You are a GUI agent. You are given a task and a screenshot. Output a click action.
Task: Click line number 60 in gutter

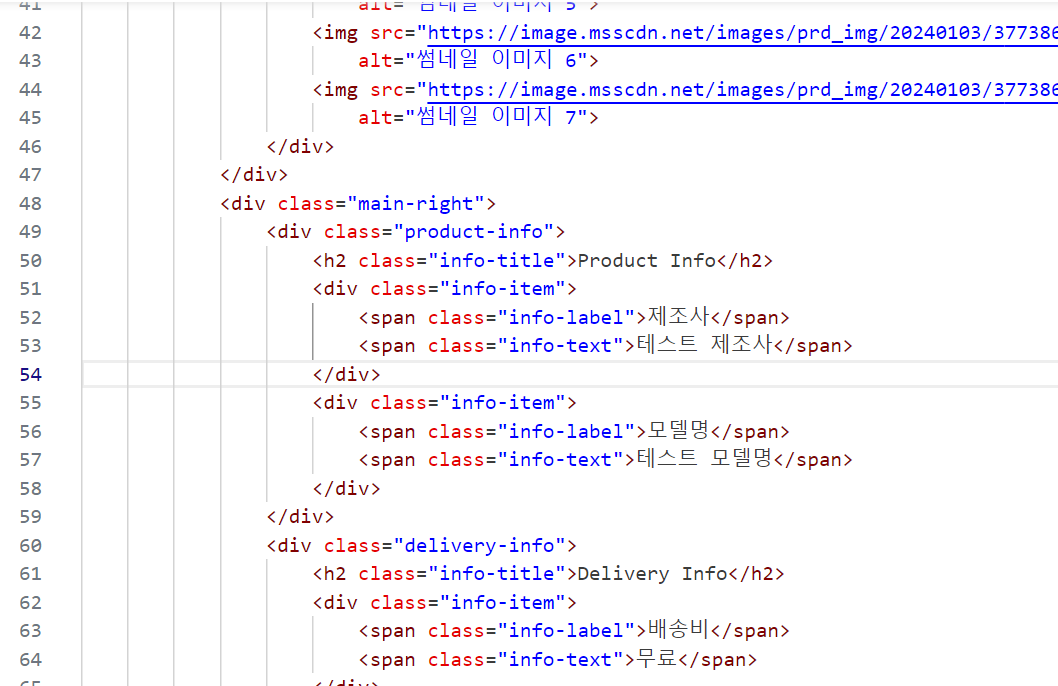[30, 546]
